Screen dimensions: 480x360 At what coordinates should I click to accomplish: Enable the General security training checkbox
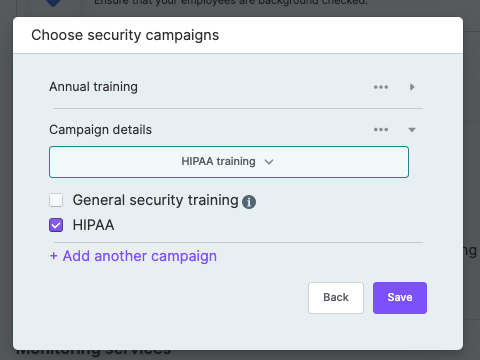(x=56, y=200)
